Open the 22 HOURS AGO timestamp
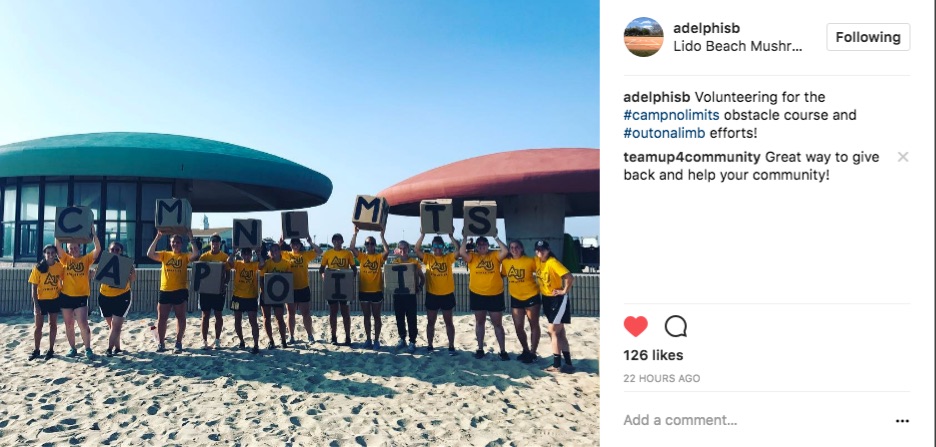The width and height of the screenshot is (936, 447). coord(661,378)
